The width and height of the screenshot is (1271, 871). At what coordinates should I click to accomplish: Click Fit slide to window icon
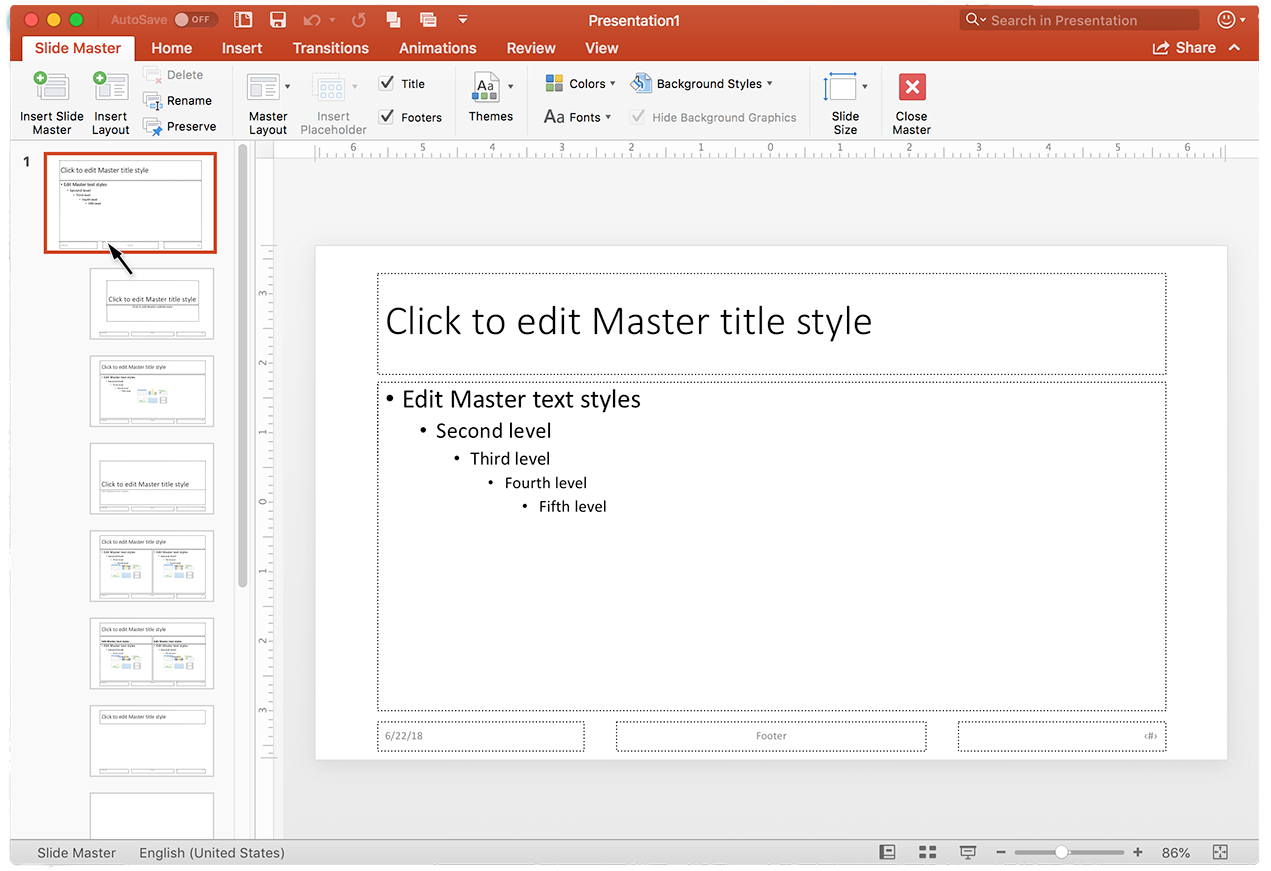pyautogui.click(x=1220, y=853)
